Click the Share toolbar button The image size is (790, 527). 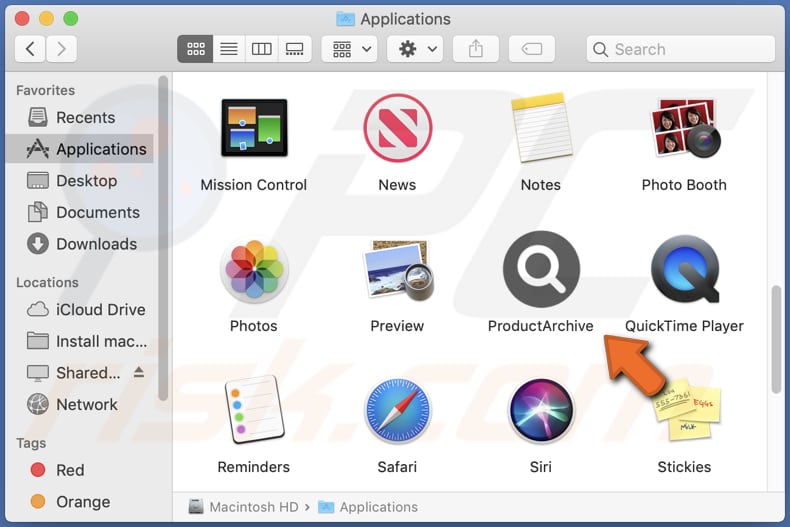click(x=476, y=49)
